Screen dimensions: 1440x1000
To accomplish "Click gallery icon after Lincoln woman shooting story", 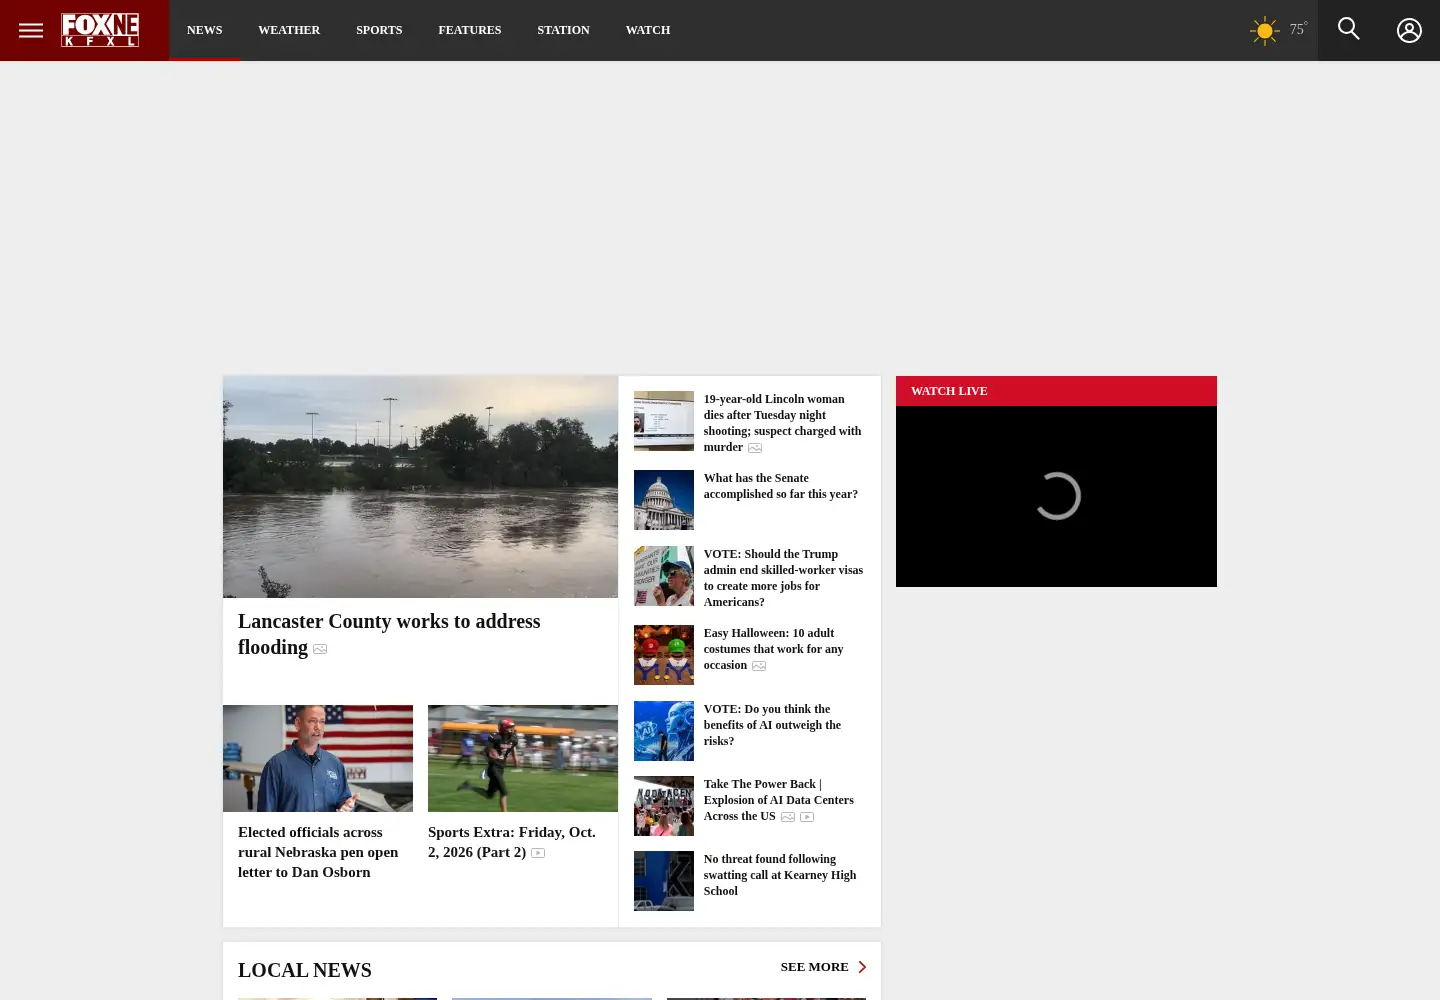I will coord(755,448).
